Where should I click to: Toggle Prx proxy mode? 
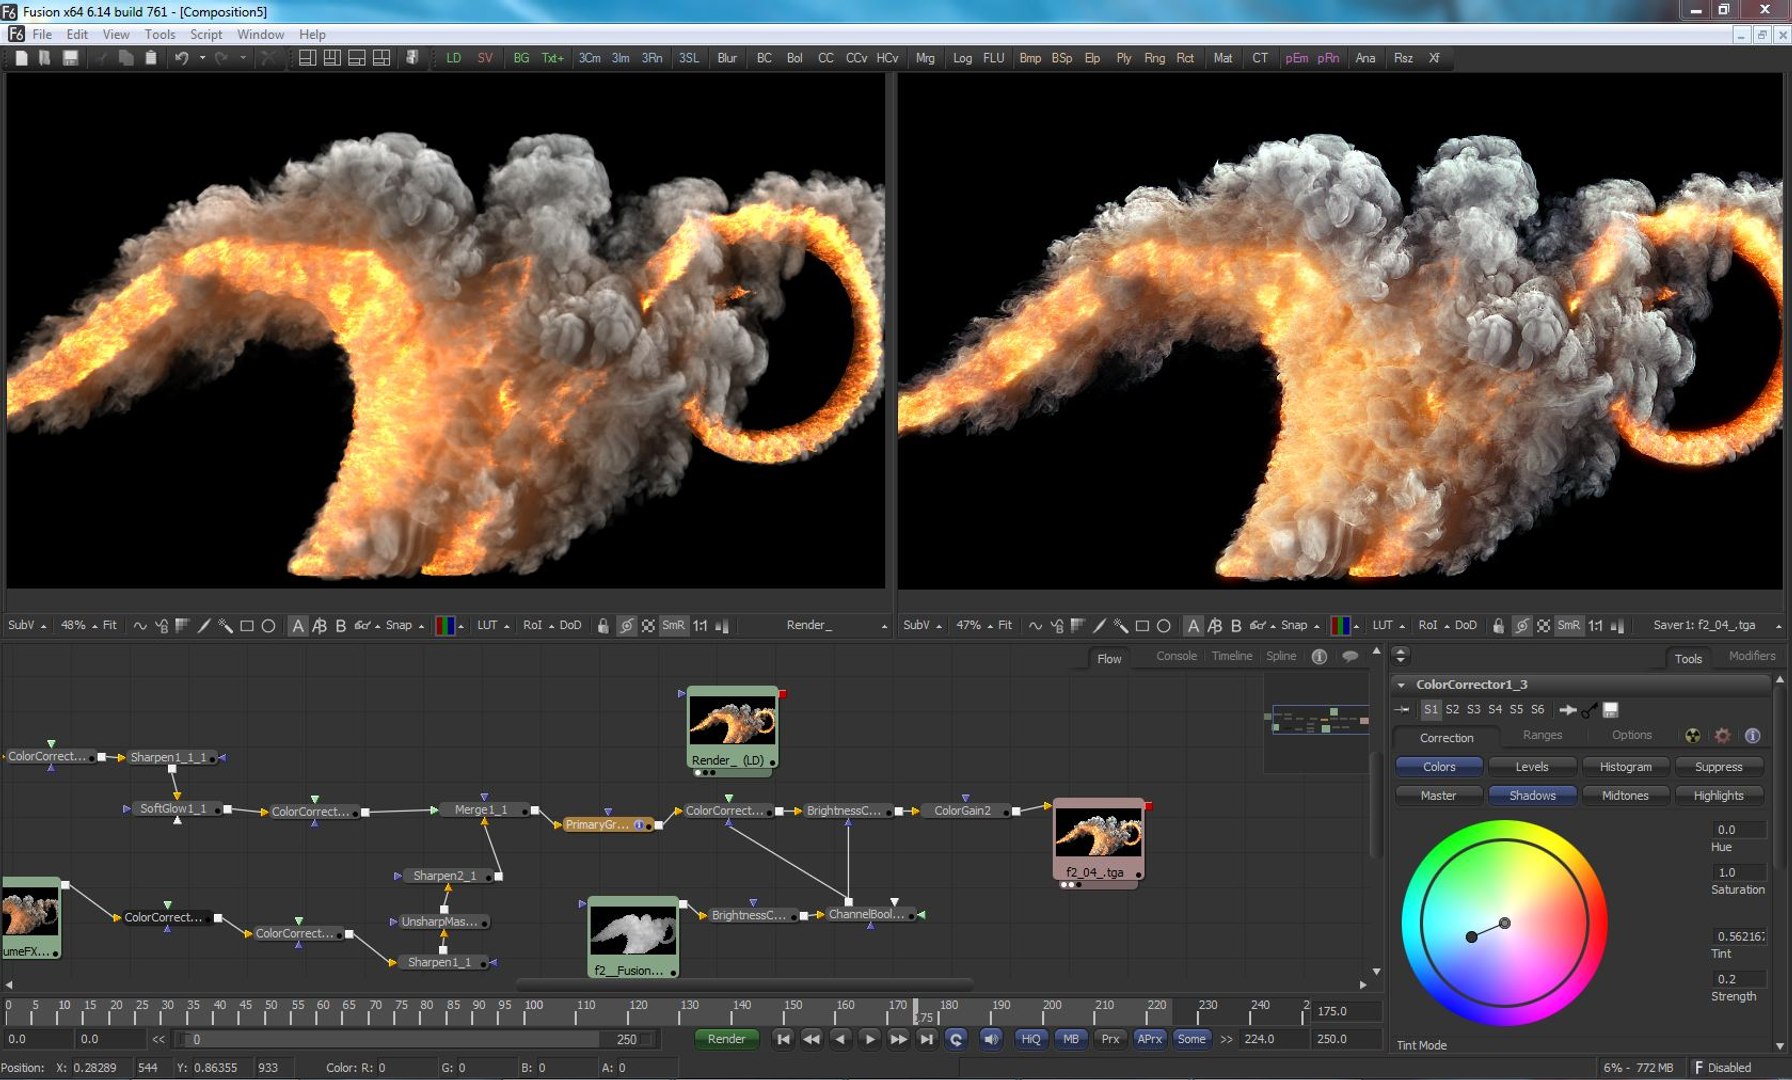coord(1110,1039)
